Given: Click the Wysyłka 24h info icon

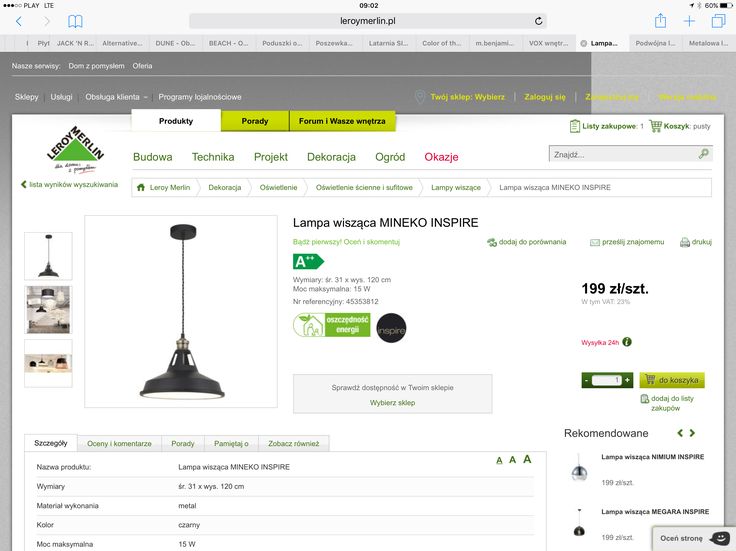Looking at the screenshot, I should click(x=627, y=342).
